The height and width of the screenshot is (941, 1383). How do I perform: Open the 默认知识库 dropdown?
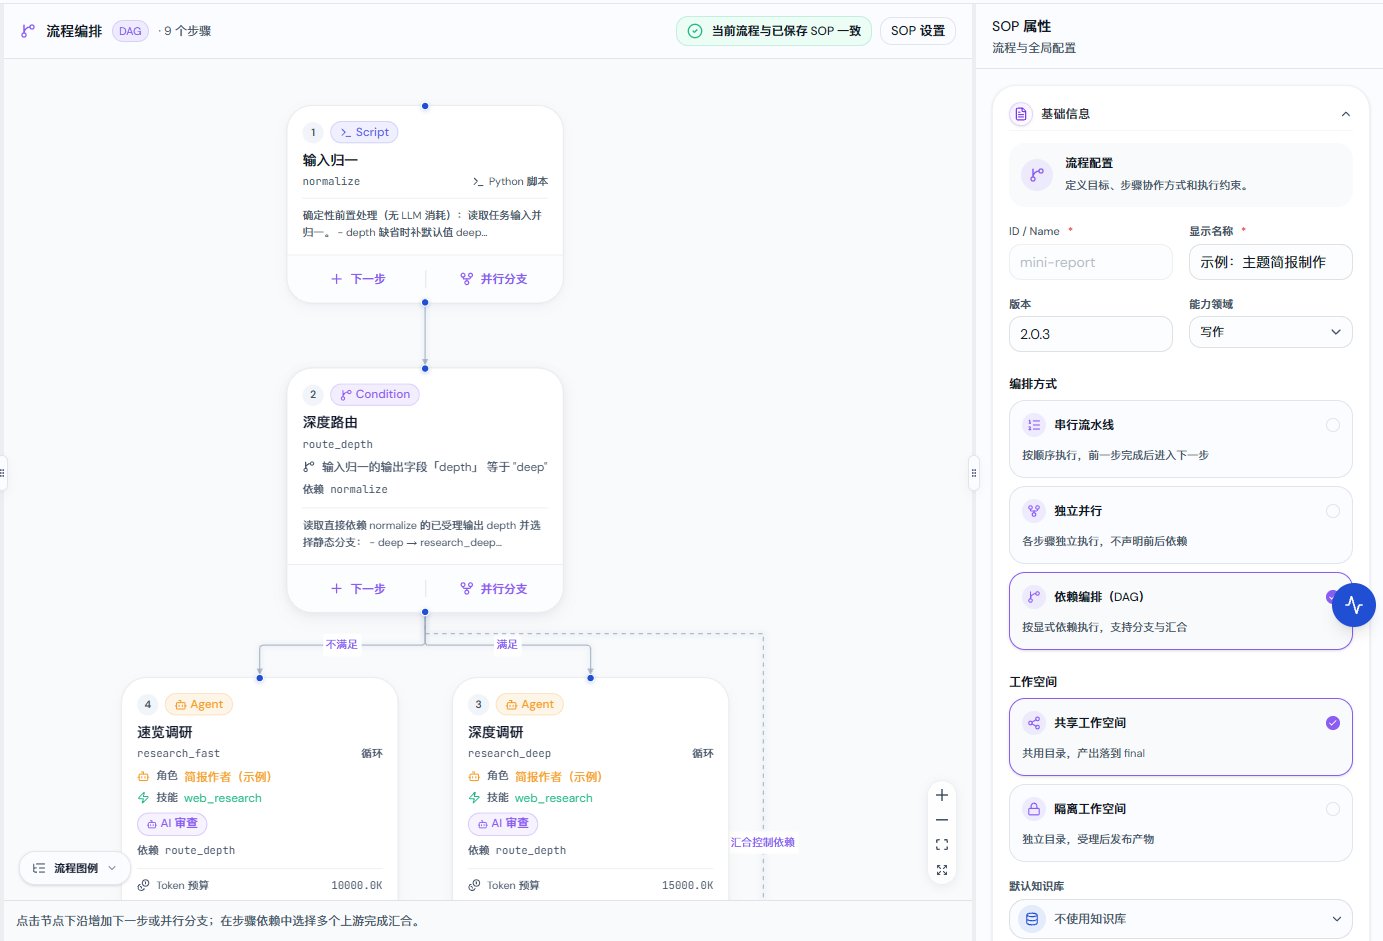pos(1180,919)
